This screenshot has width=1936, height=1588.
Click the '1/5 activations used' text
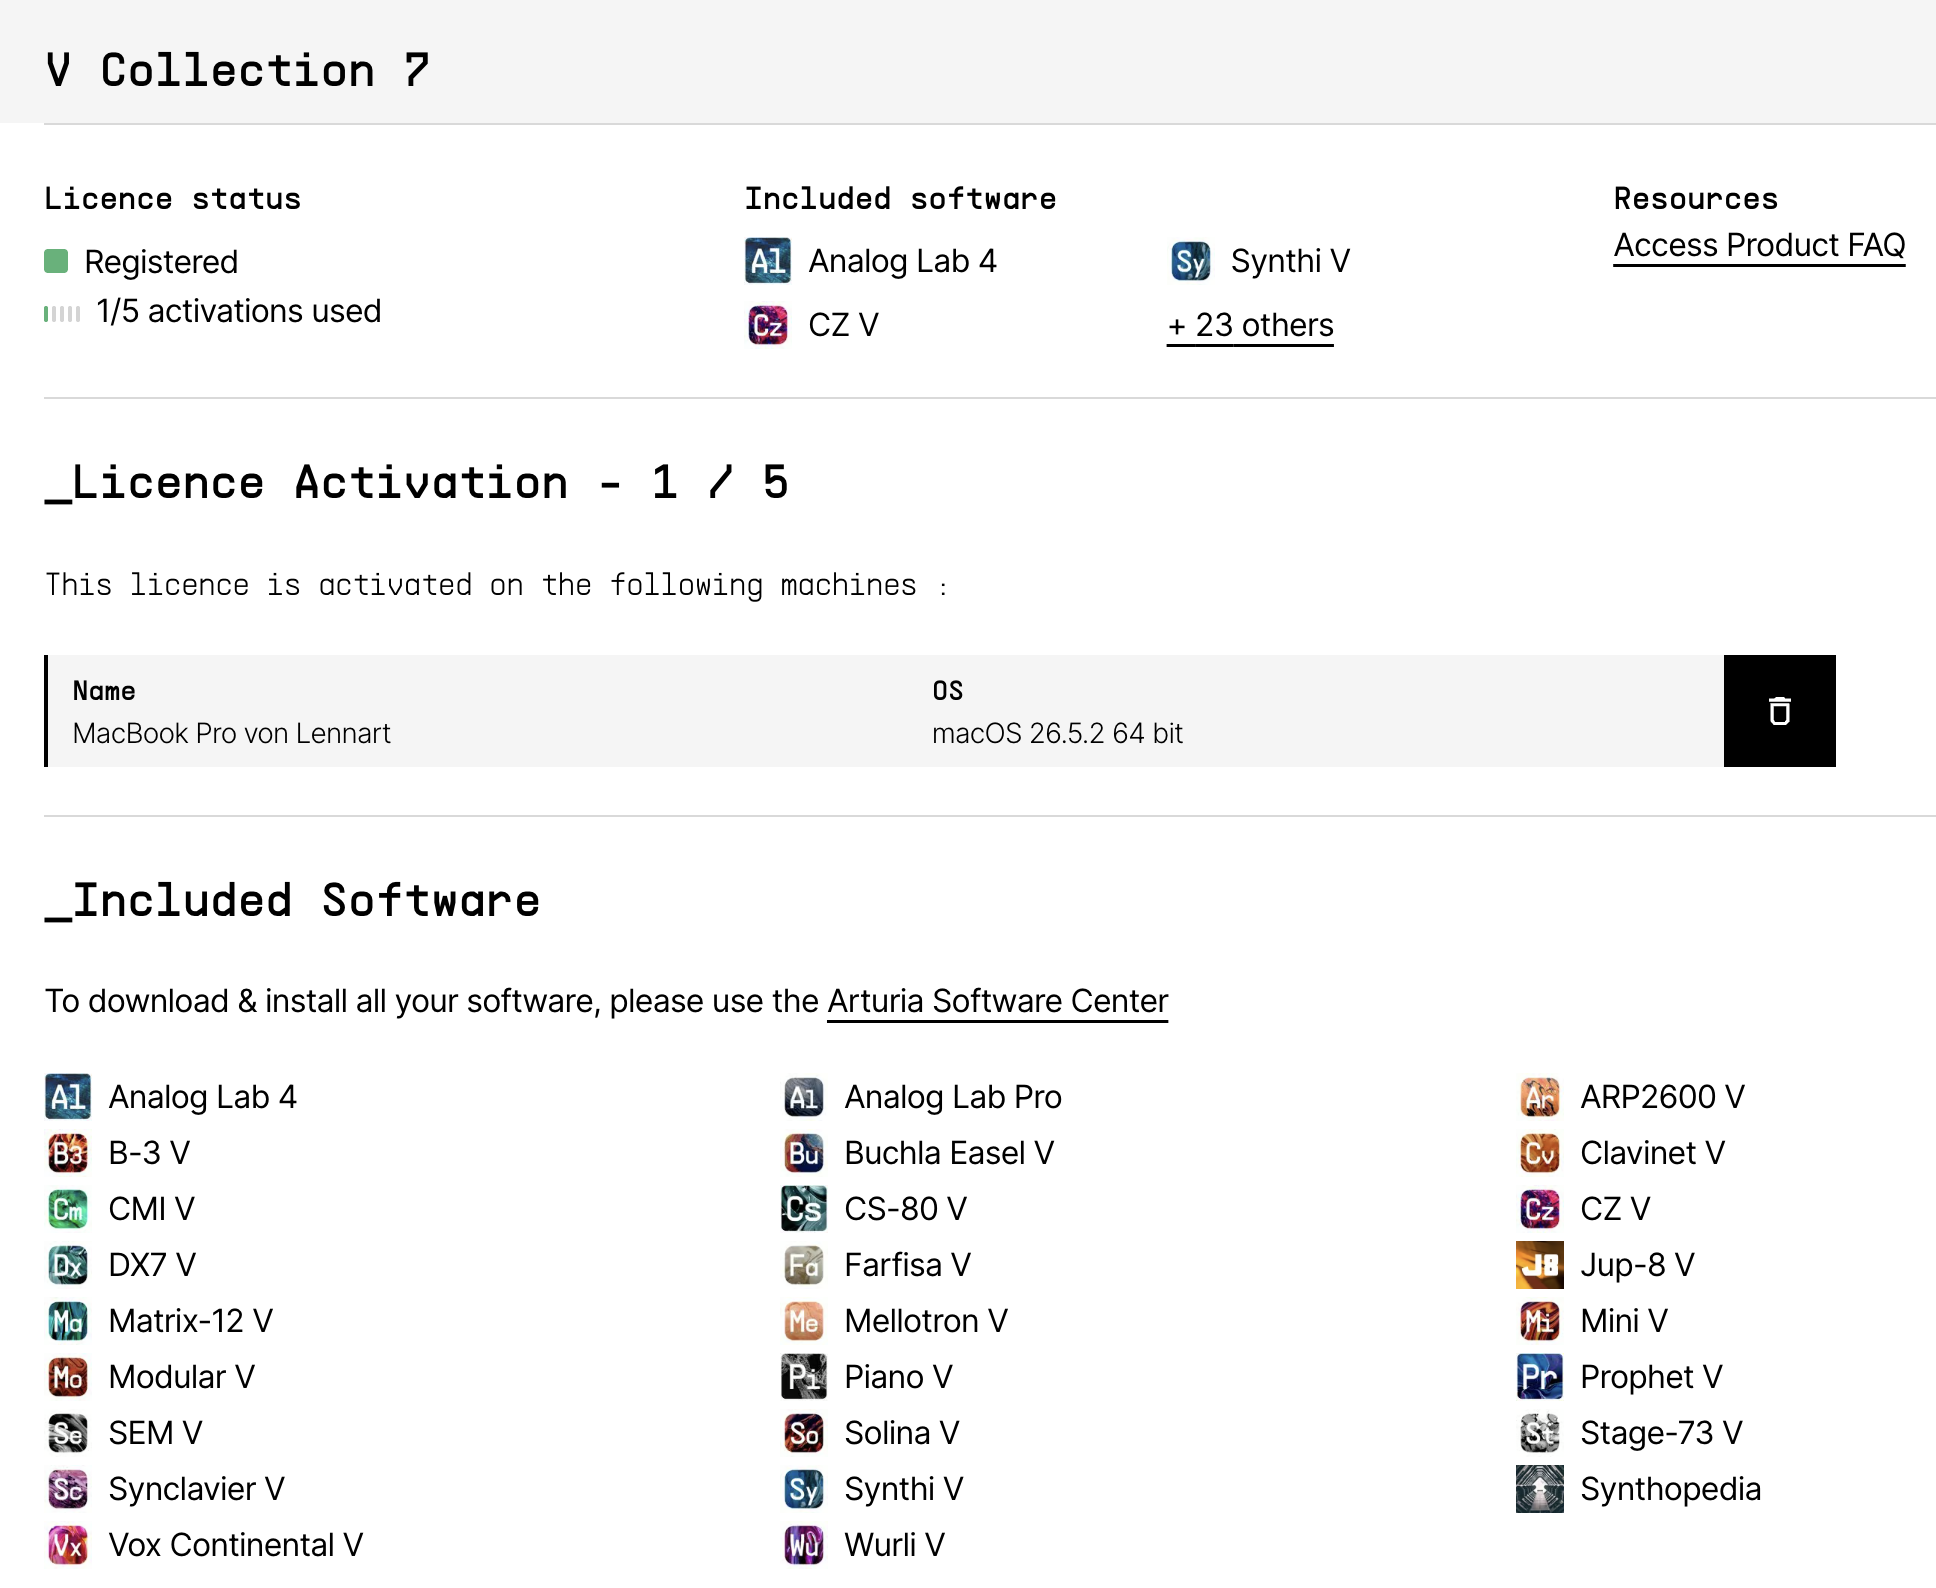click(238, 311)
